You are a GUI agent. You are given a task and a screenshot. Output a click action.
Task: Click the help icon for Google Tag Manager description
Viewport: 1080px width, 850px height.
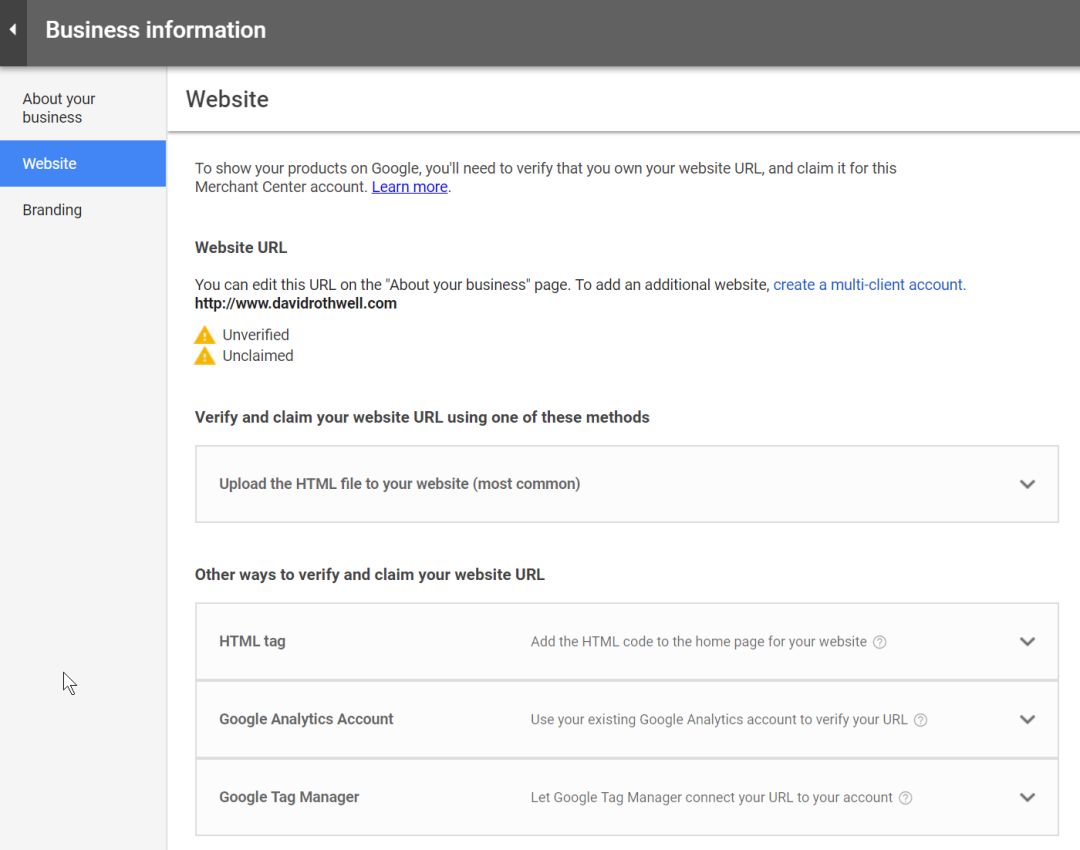pos(906,798)
